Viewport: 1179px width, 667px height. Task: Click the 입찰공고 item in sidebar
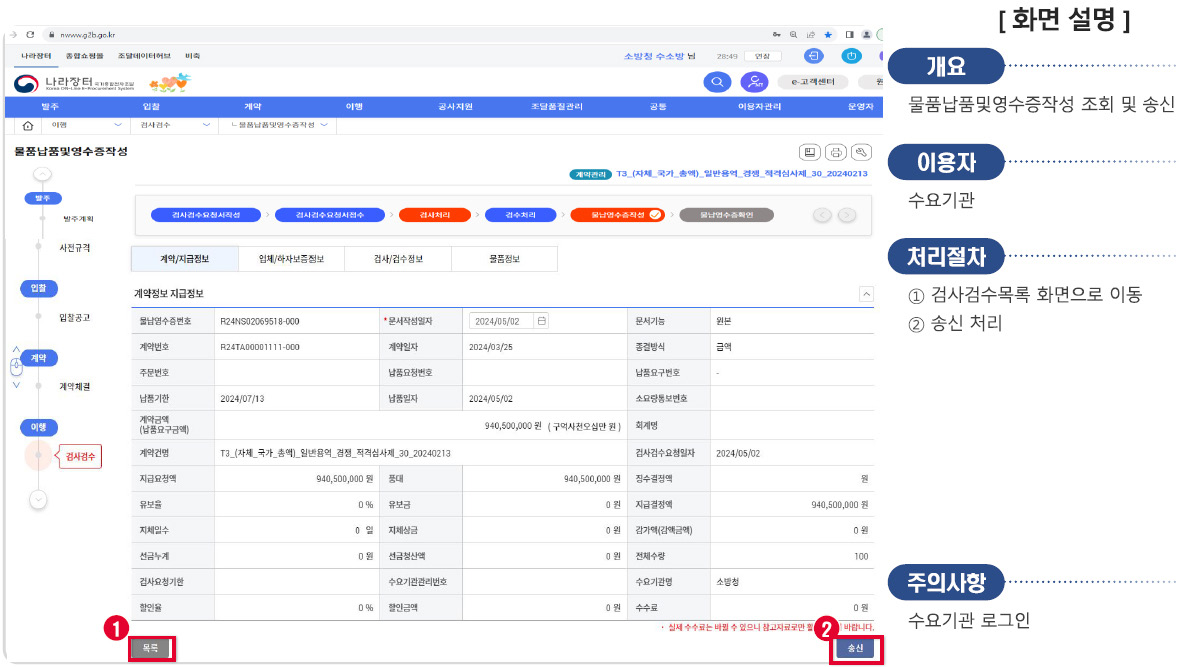74,318
